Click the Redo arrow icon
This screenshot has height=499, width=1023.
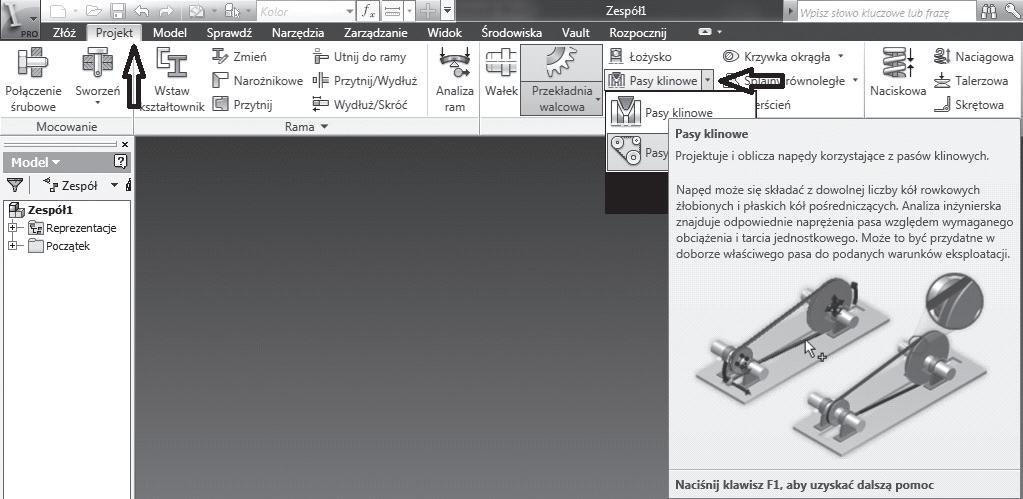tap(166, 12)
